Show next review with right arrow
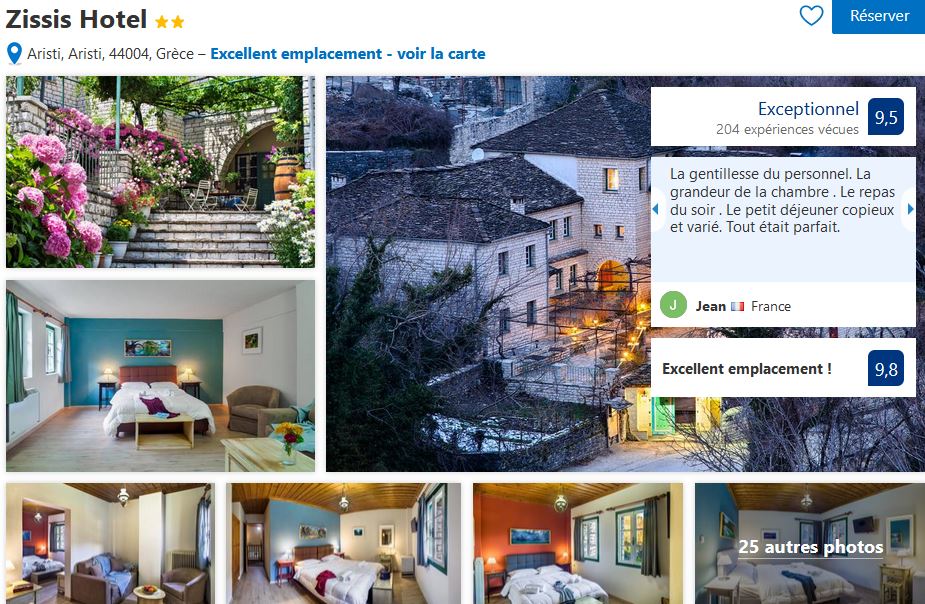 point(910,209)
